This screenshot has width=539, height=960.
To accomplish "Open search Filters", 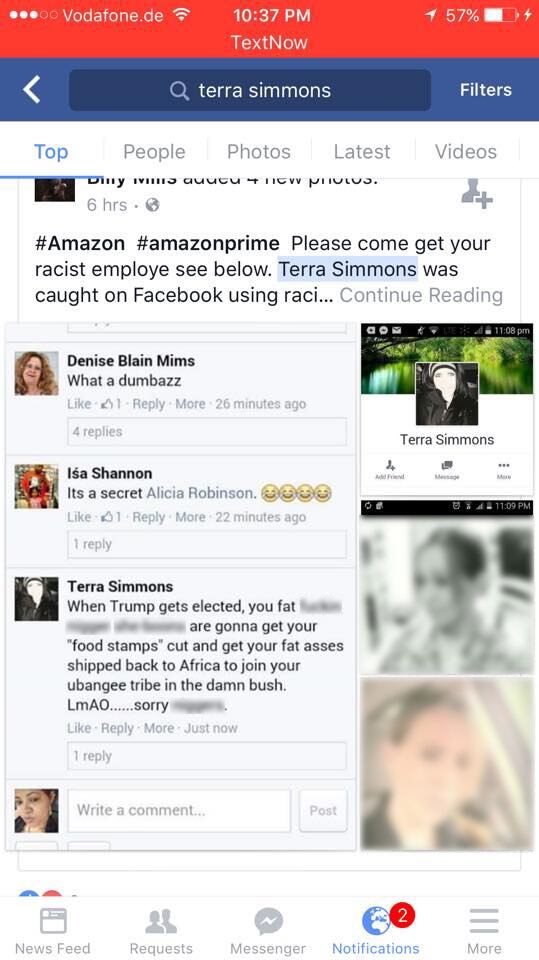I will 486,90.
